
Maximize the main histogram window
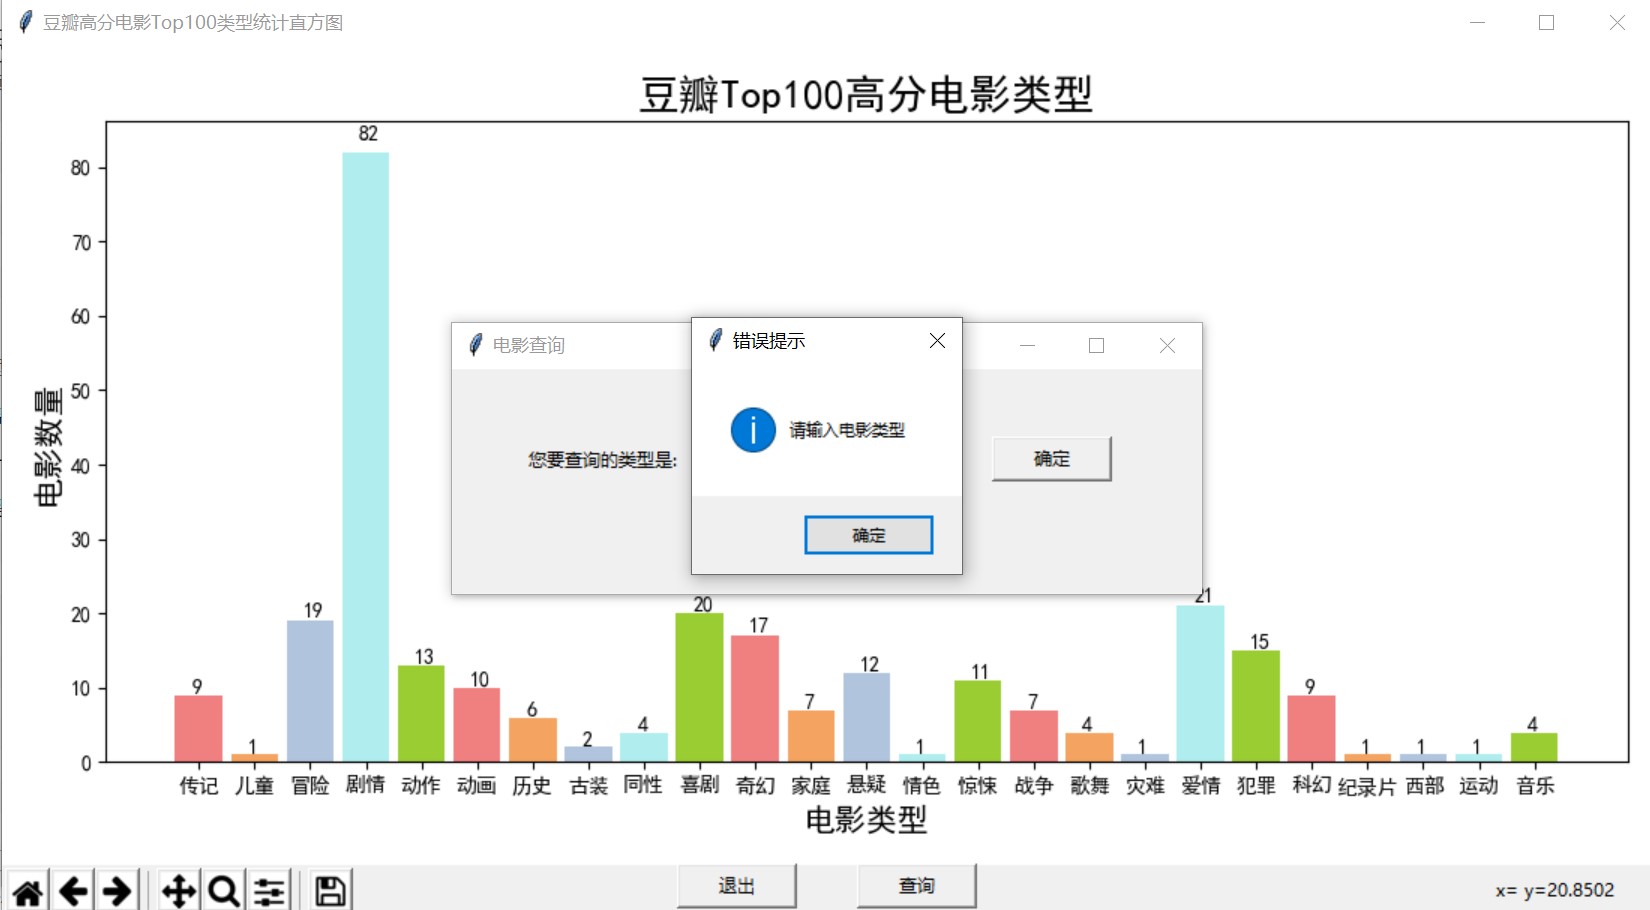point(1546,23)
